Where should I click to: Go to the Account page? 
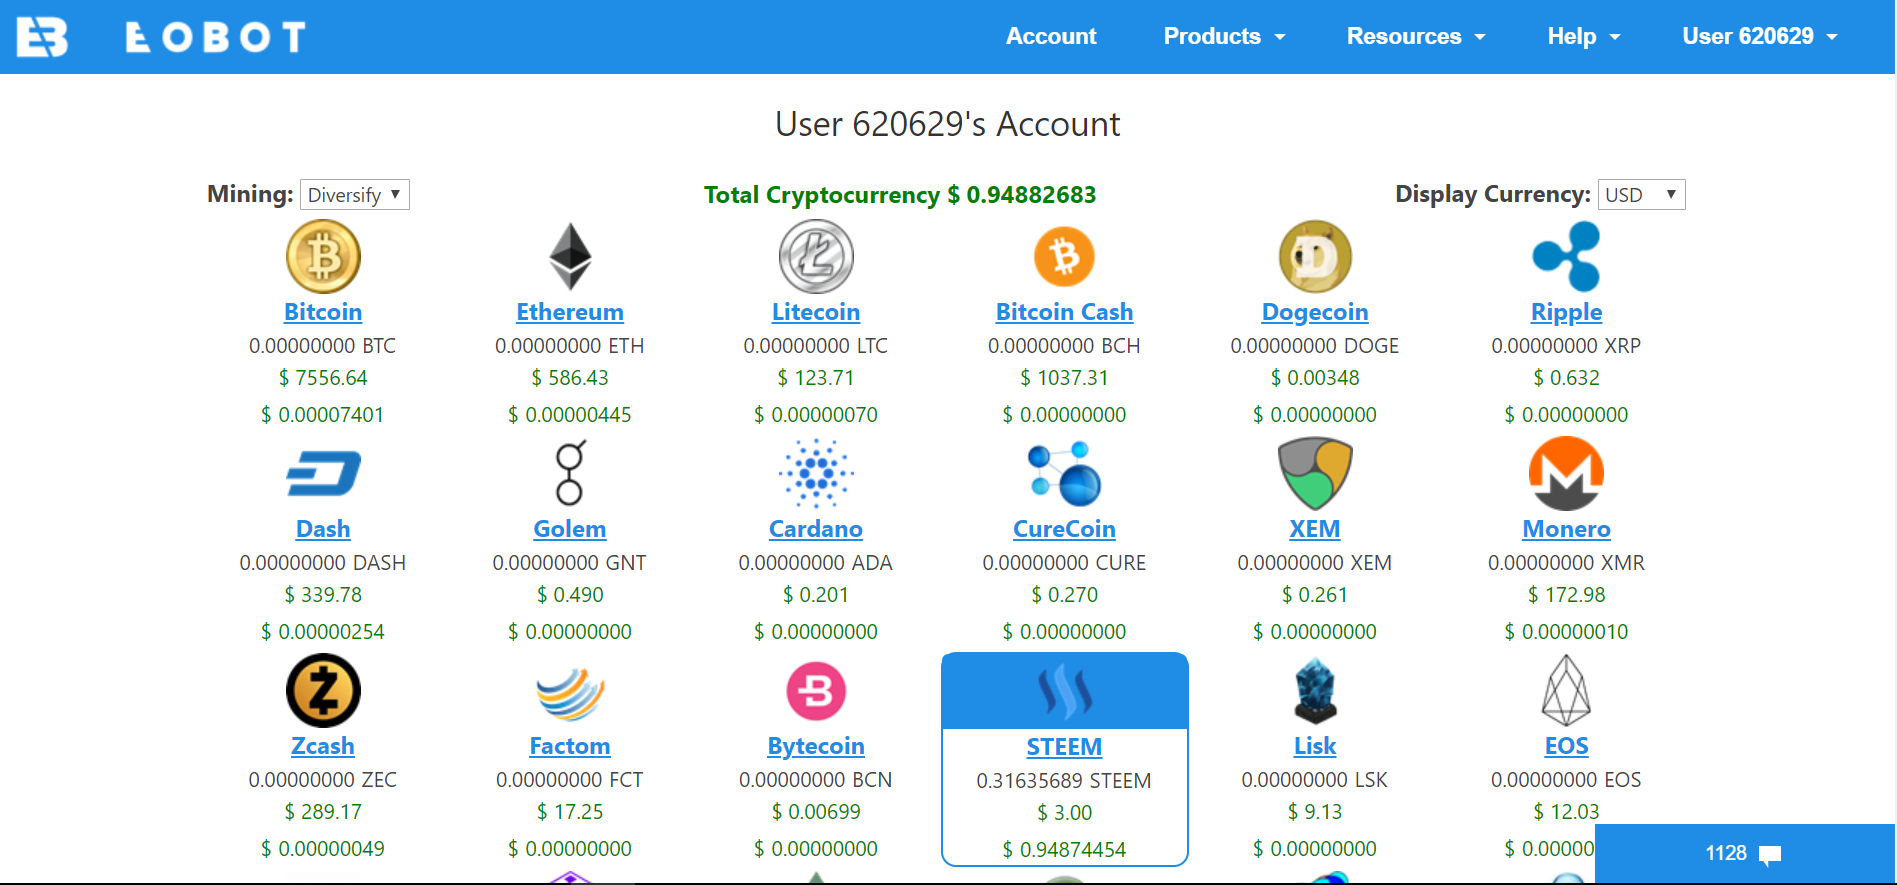pos(1051,37)
